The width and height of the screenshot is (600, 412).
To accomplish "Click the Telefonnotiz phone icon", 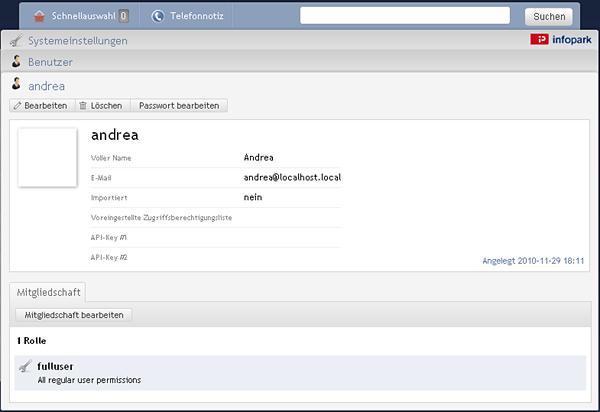I will [158, 16].
